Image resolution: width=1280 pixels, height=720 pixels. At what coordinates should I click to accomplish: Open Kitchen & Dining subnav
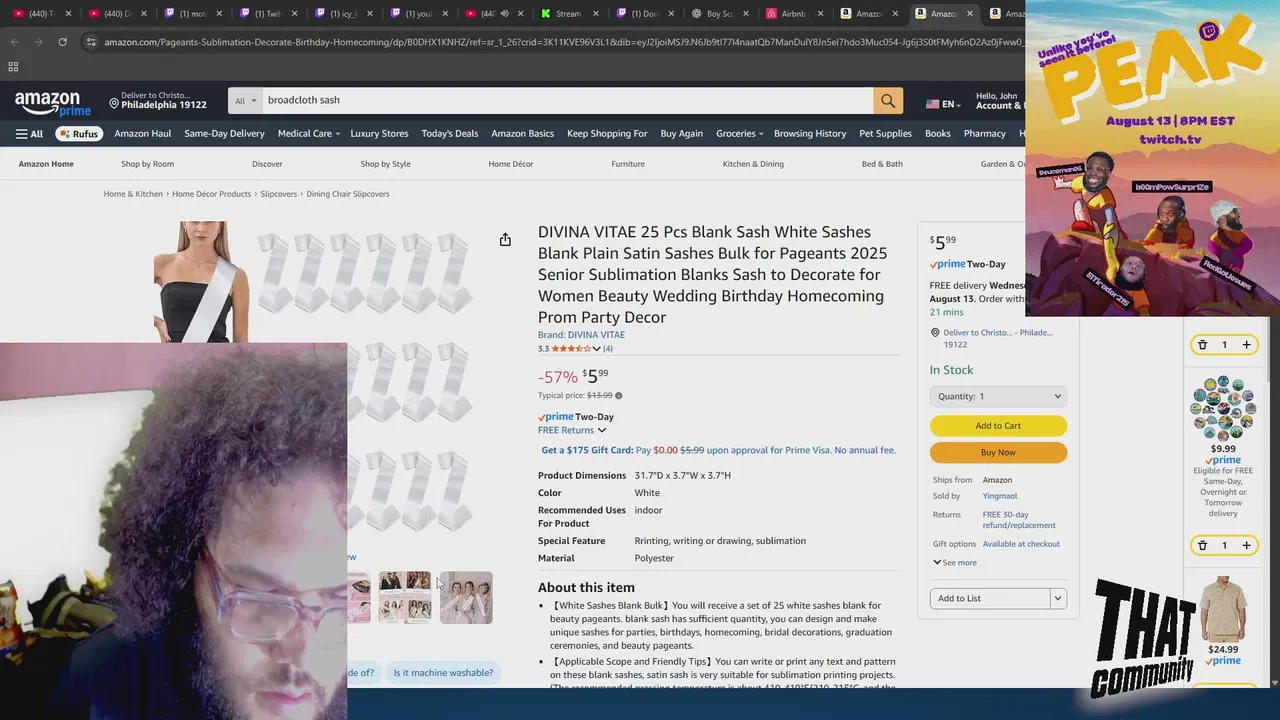(753, 164)
